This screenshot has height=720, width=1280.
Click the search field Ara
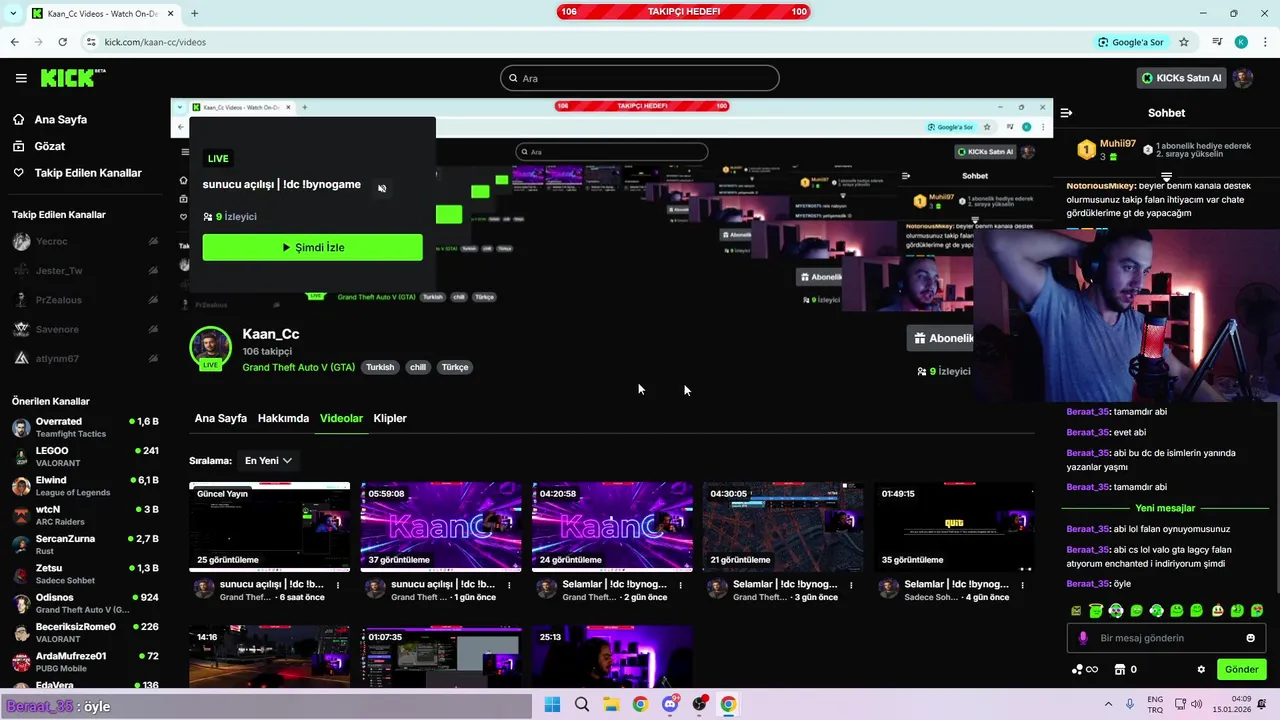tap(640, 78)
